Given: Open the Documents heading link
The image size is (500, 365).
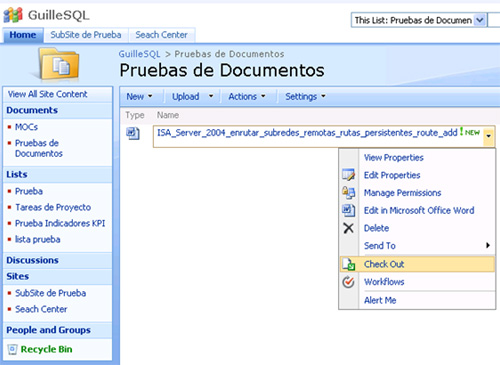Looking at the screenshot, I should coord(32,110).
